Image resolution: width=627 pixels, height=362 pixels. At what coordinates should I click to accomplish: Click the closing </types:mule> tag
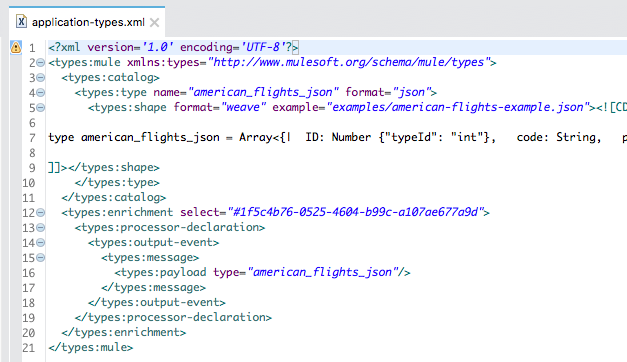point(91,347)
